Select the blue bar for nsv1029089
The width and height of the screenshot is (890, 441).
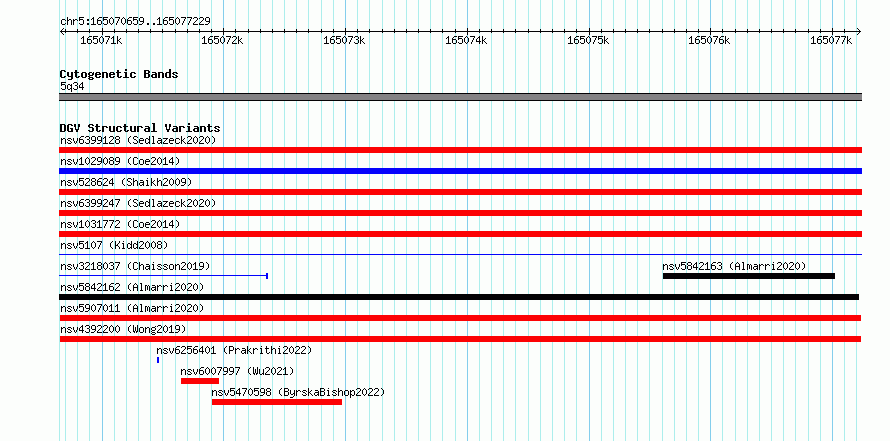pyautogui.click(x=460, y=171)
